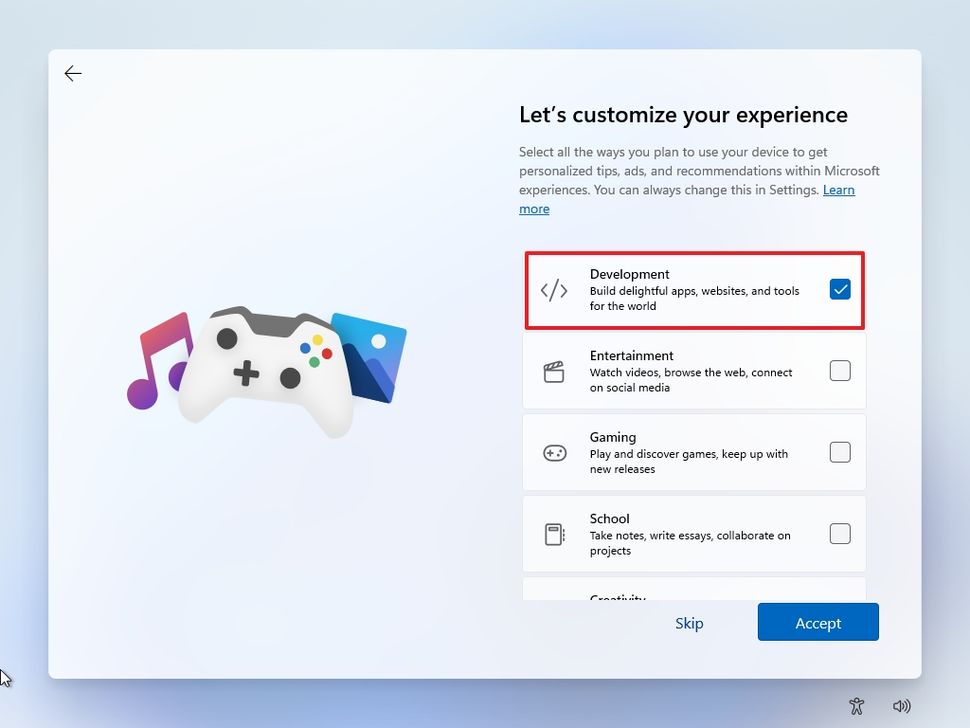This screenshot has width=970, height=728.
Task: Enable the Entertainment checkbox
Action: tap(840, 371)
